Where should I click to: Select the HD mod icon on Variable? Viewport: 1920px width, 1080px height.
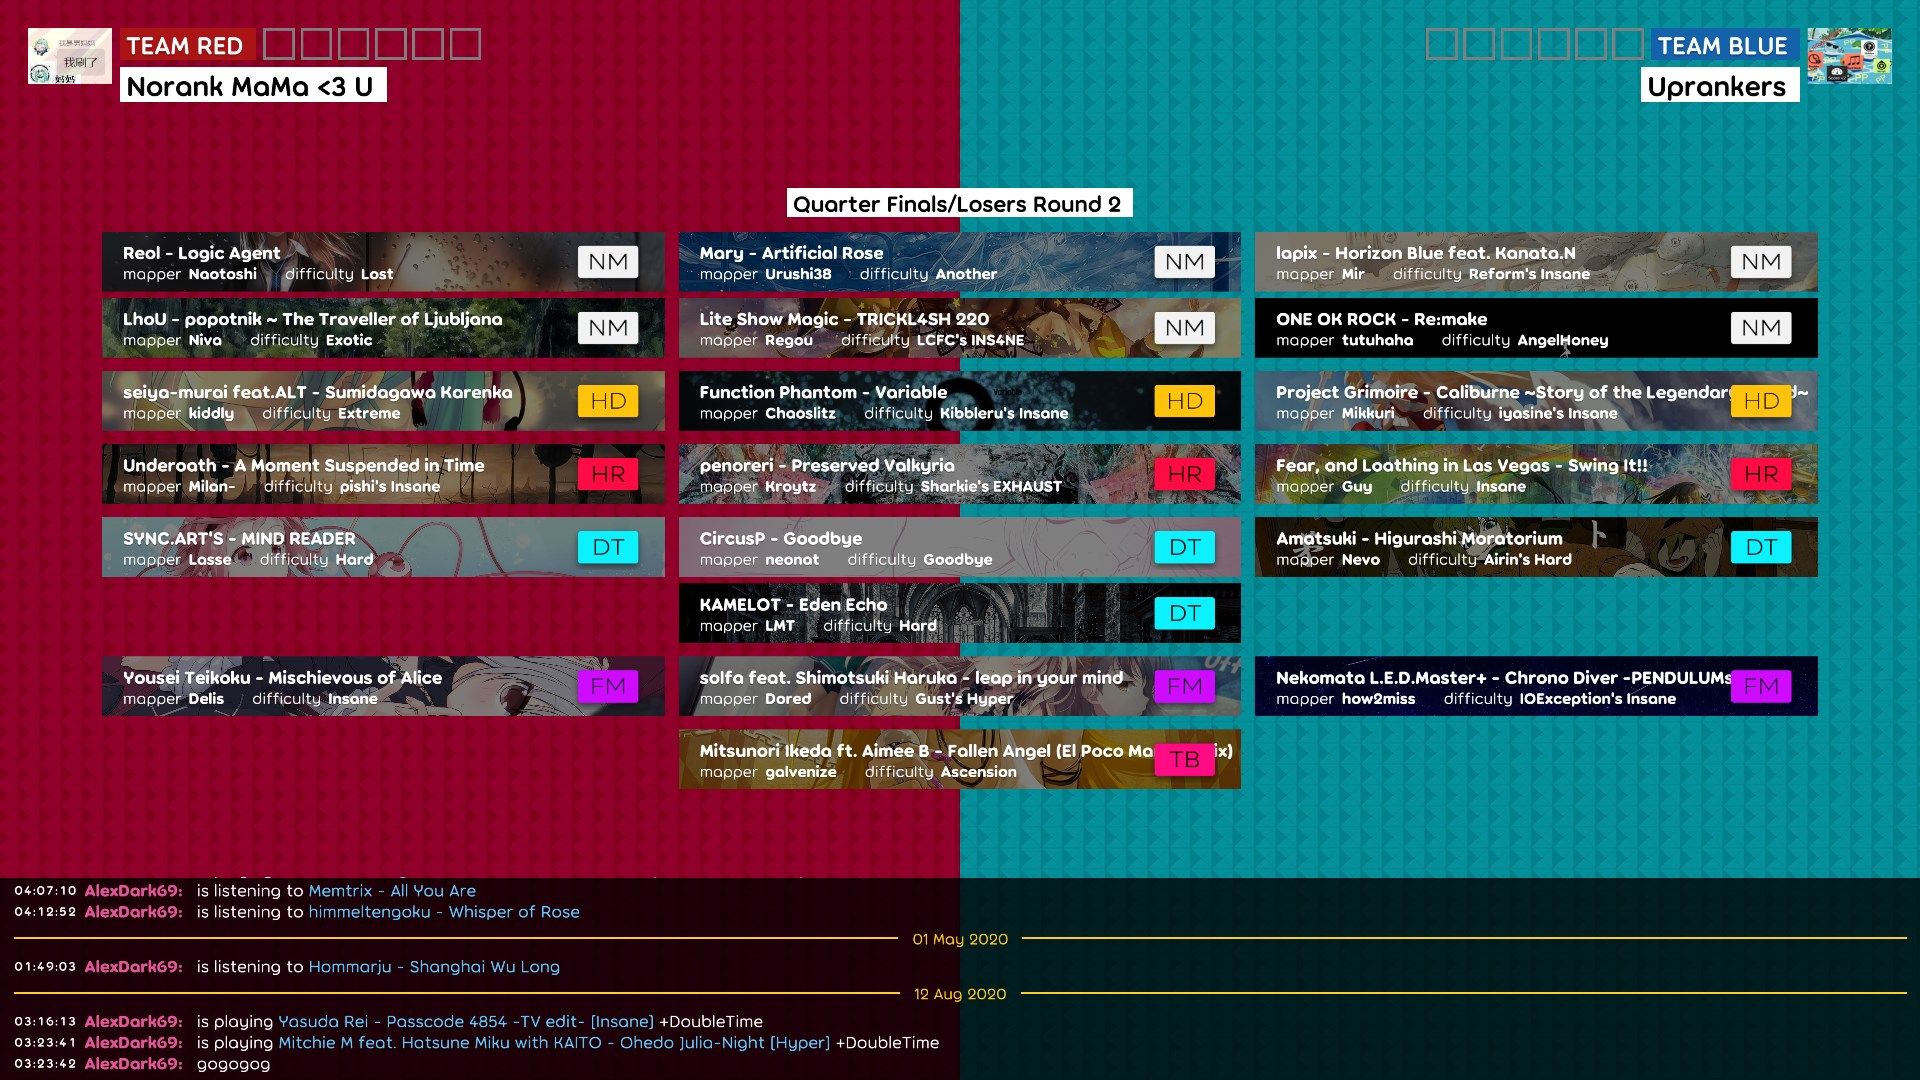(x=1183, y=400)
